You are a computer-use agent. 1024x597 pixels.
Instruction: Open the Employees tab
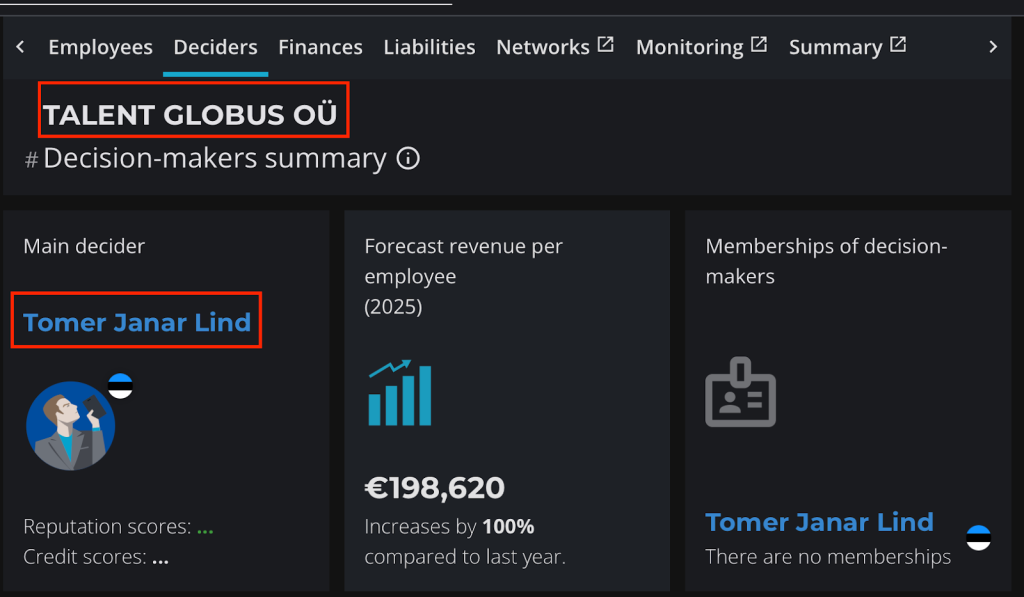click(100, 47)
